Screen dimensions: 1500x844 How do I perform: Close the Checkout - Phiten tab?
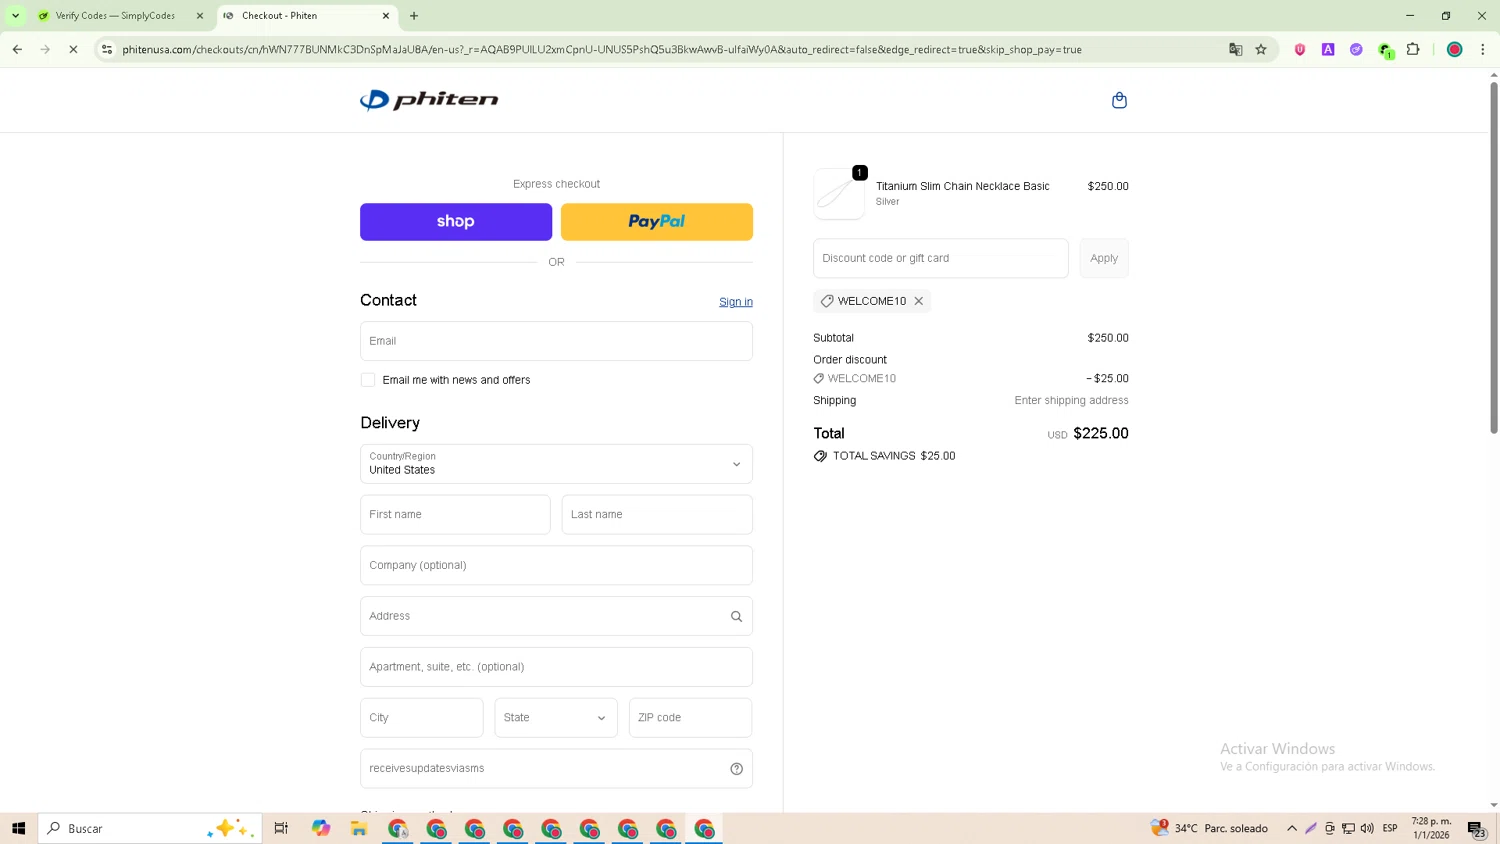tap(386, 16)
